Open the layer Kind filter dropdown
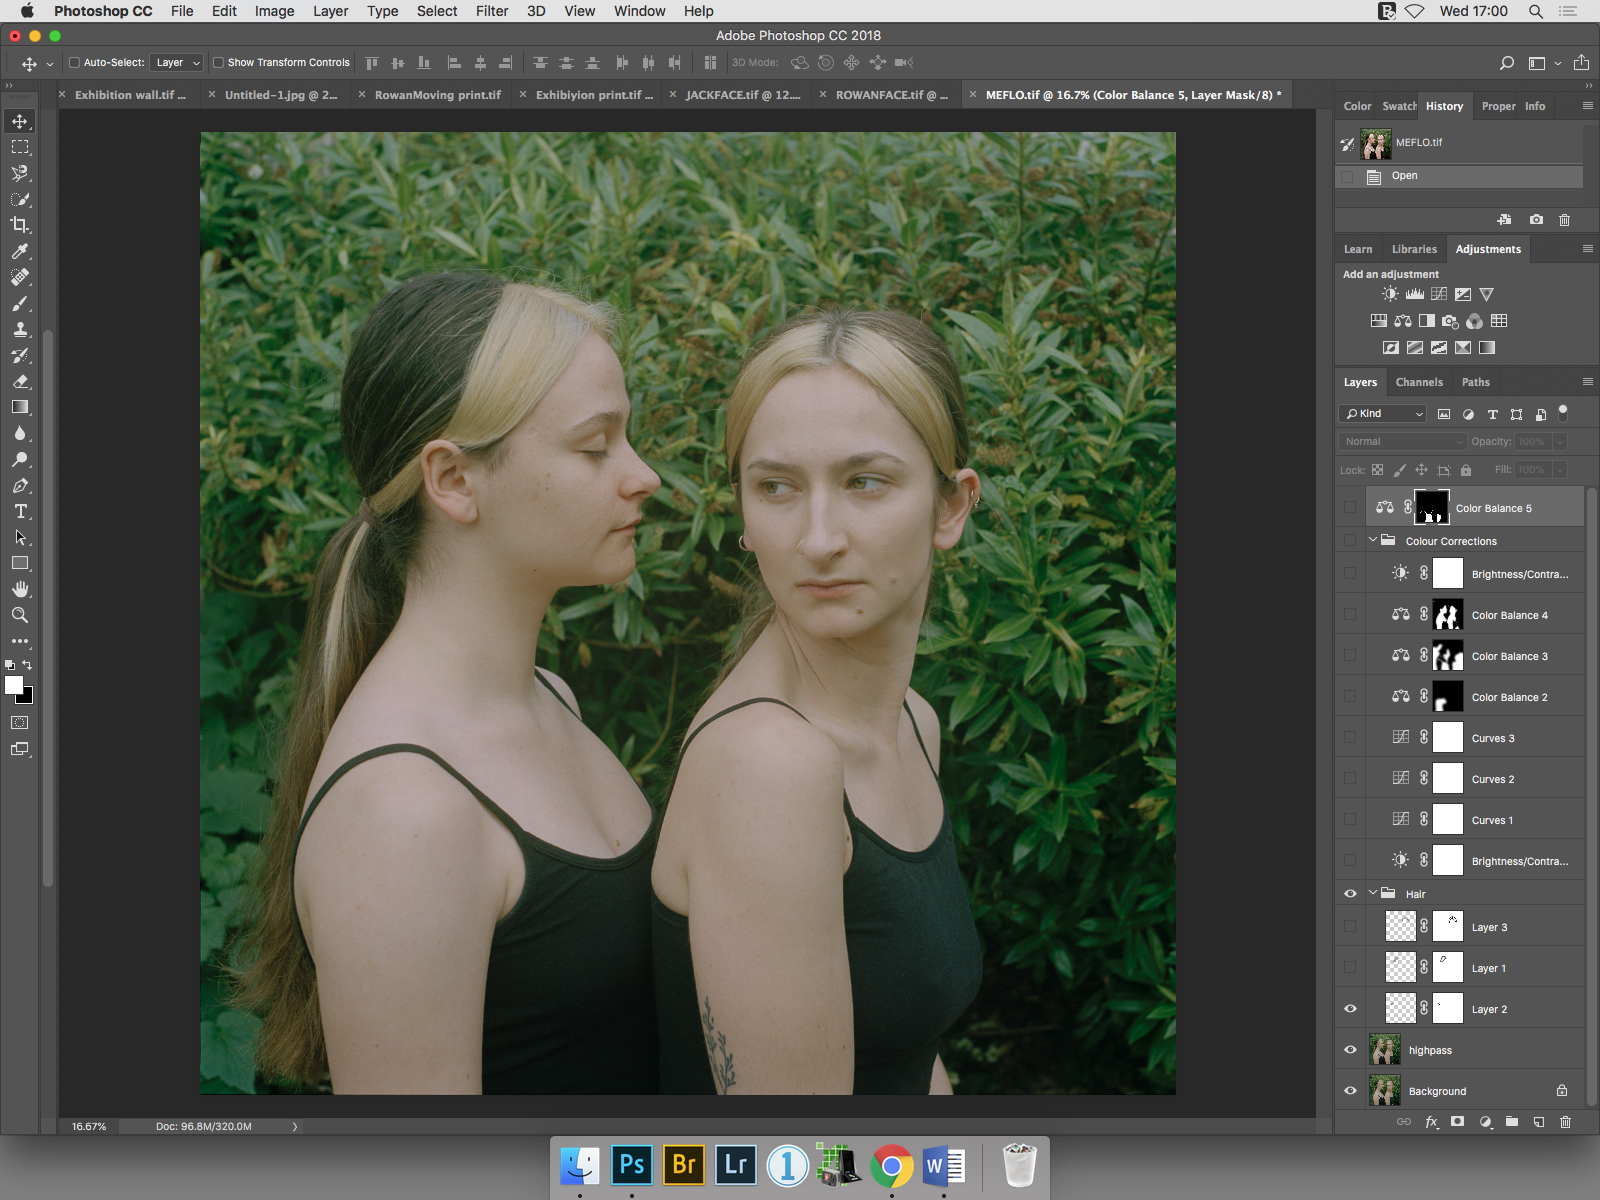This screenshot has height=1200, width=1600. 1384,413
